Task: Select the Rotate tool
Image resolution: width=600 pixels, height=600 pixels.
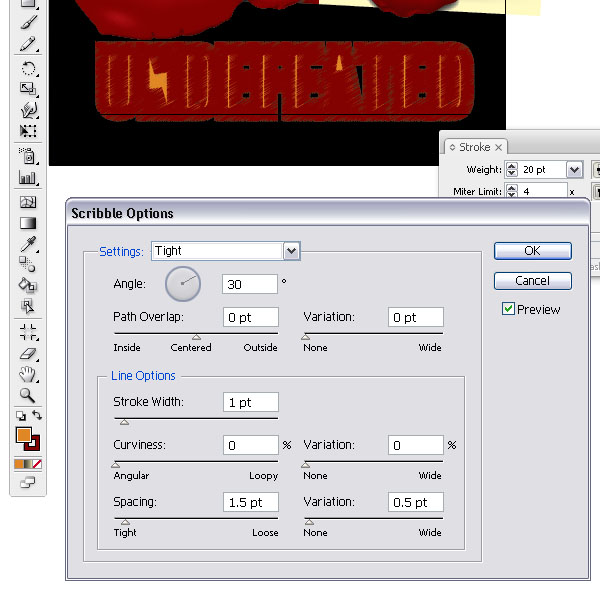Action: [28, 69]
